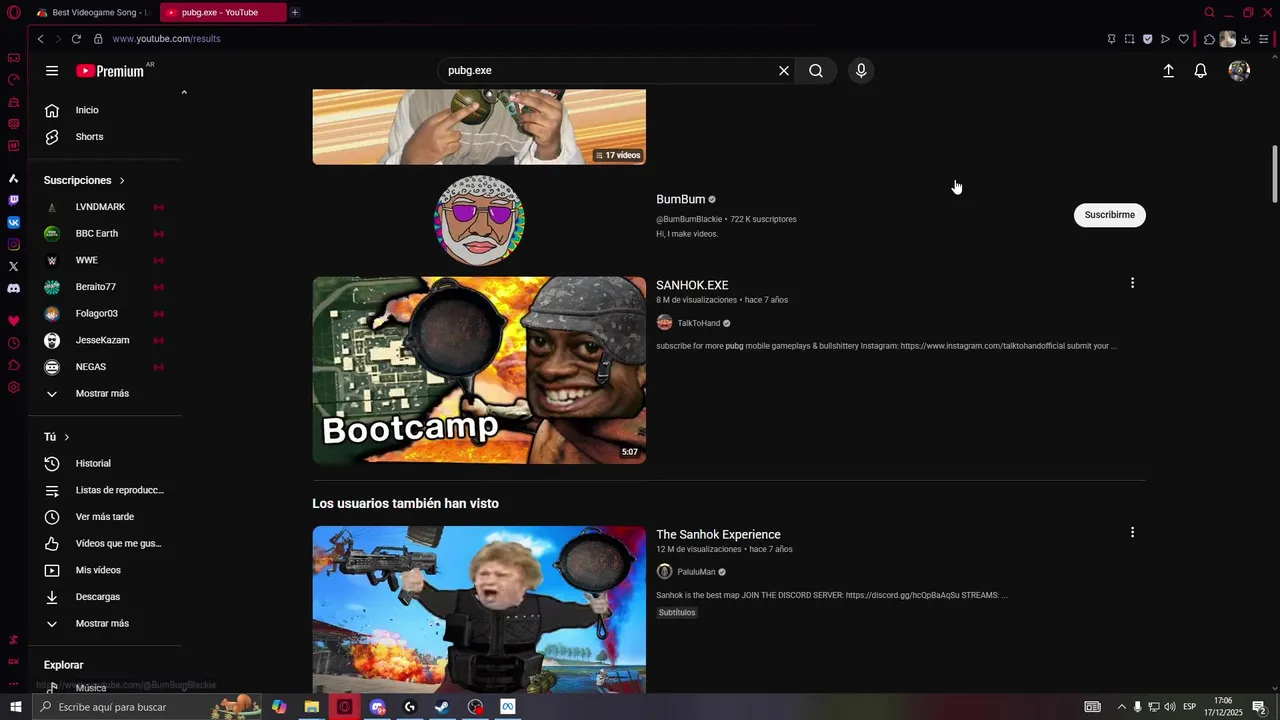Open File Explorer from the taskbar

[311, 707]
